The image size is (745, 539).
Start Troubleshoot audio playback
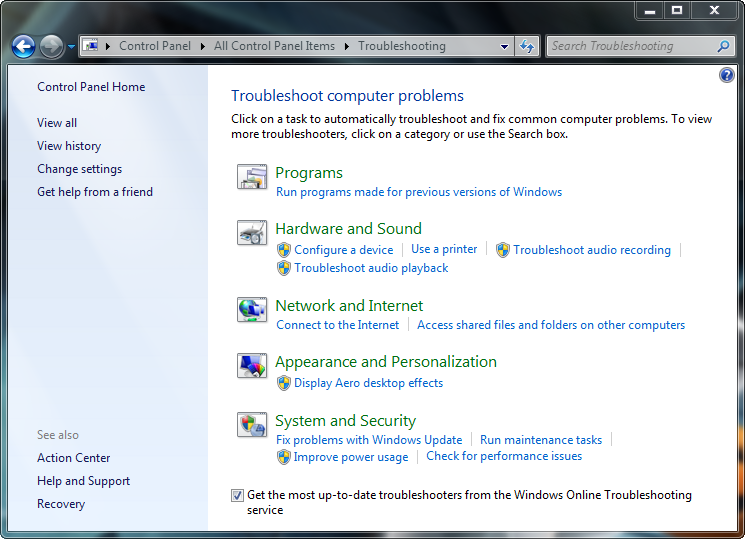[x=371, y=268]
